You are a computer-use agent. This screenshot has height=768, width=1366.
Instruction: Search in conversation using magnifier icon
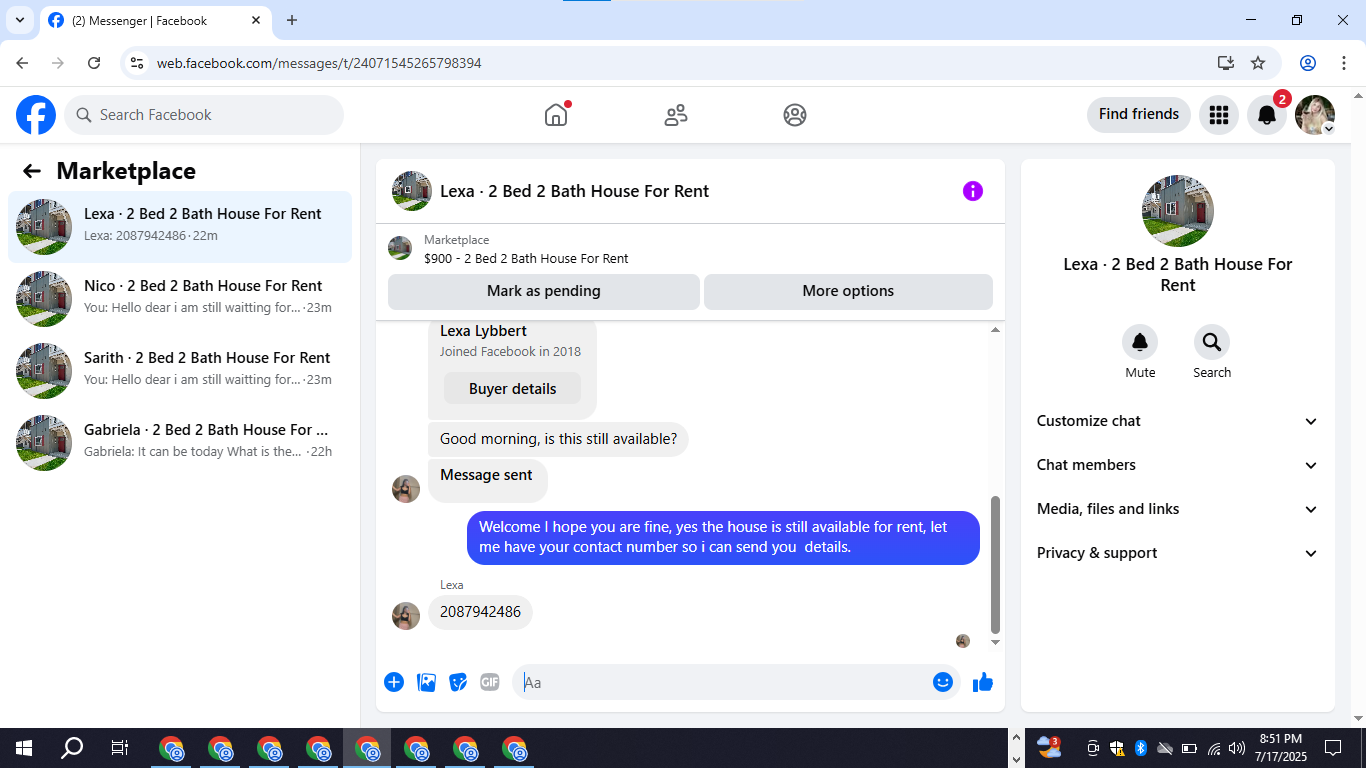coord(1212,343)
